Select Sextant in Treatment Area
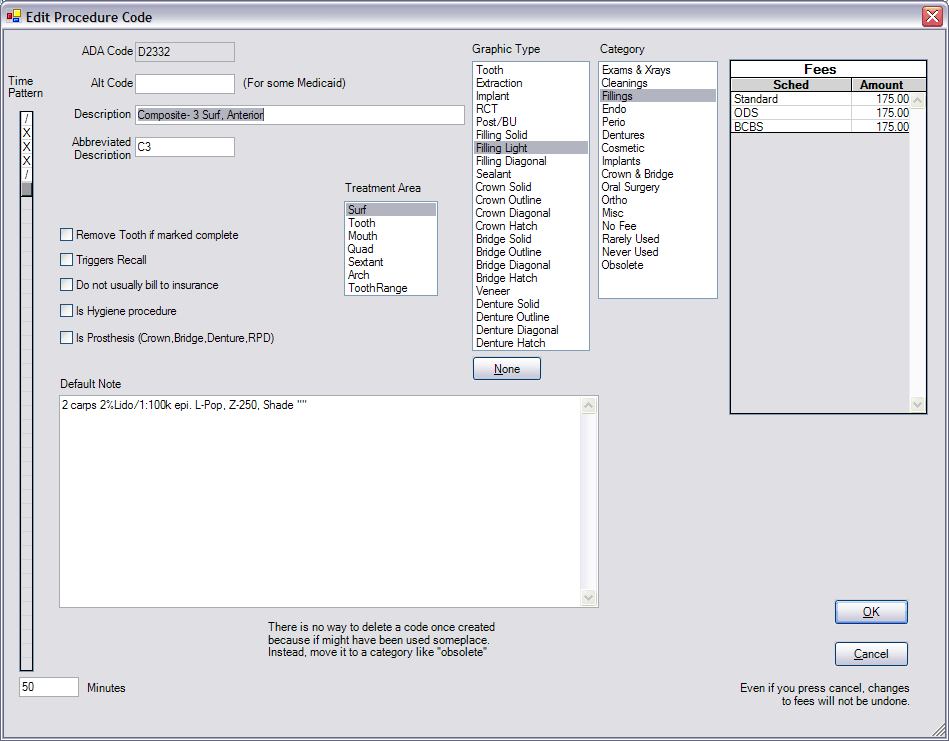 click(390, 262)
